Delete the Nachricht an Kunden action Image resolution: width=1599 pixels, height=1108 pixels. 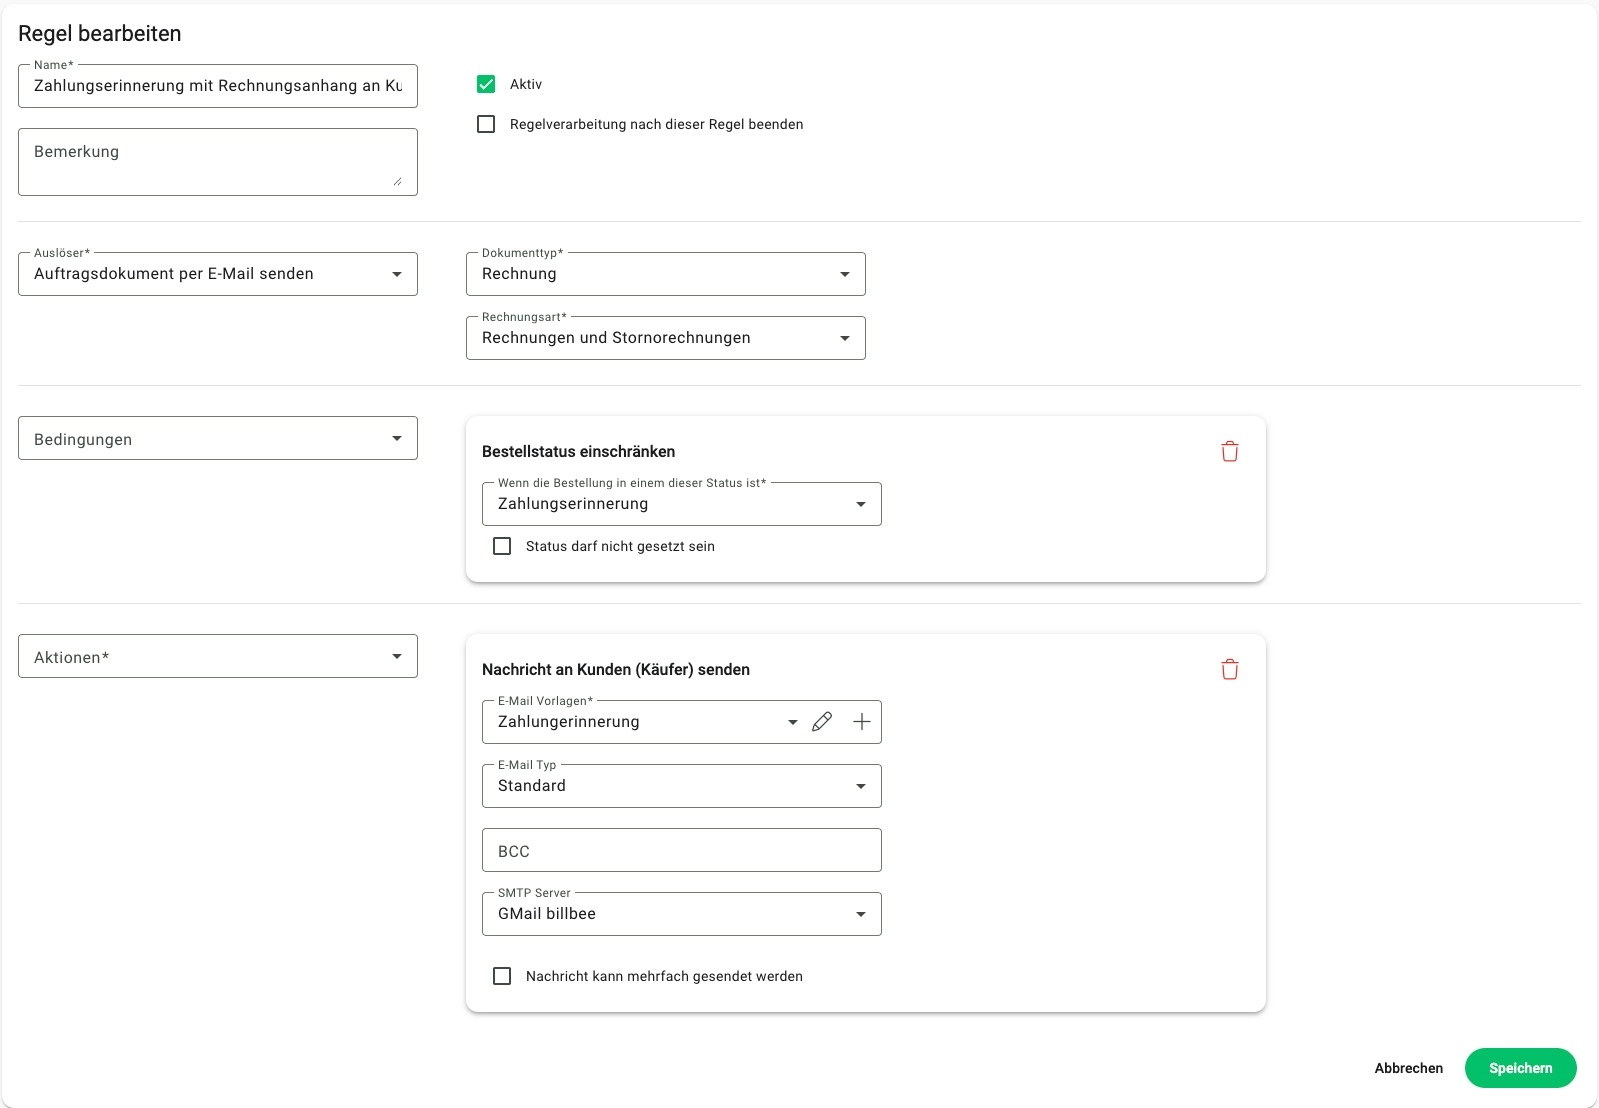(1229, 670)
